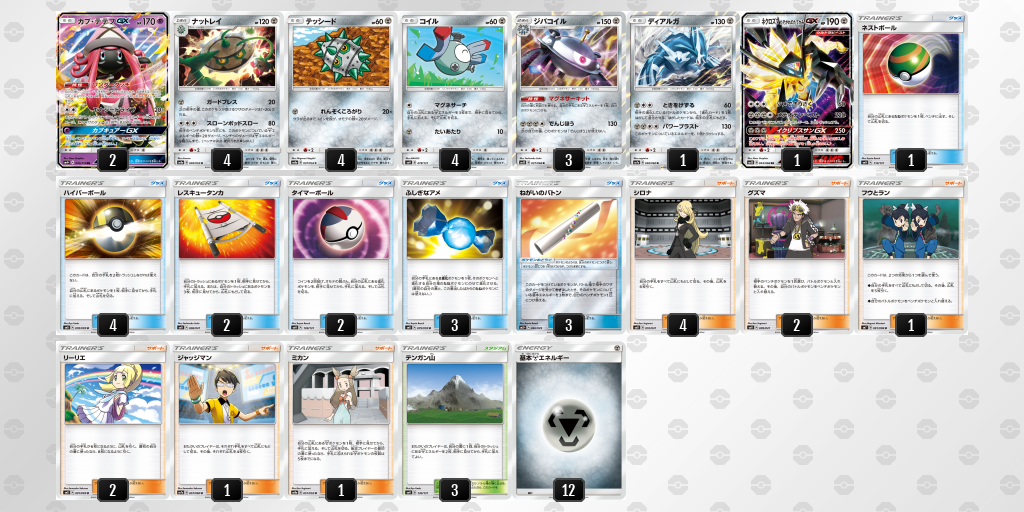Open the Guzma supporter card
The width and height of the screenshot is (1024, 512).
797,255
